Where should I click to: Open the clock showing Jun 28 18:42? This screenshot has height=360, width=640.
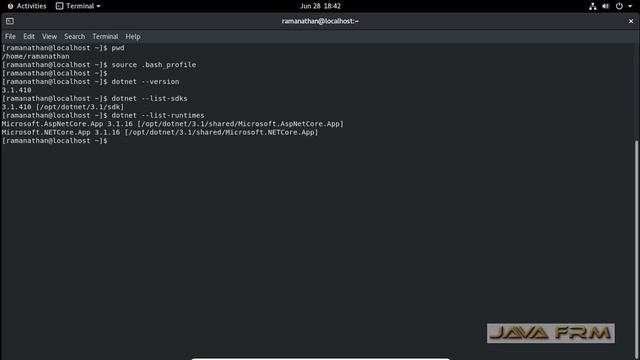point(320,6)
